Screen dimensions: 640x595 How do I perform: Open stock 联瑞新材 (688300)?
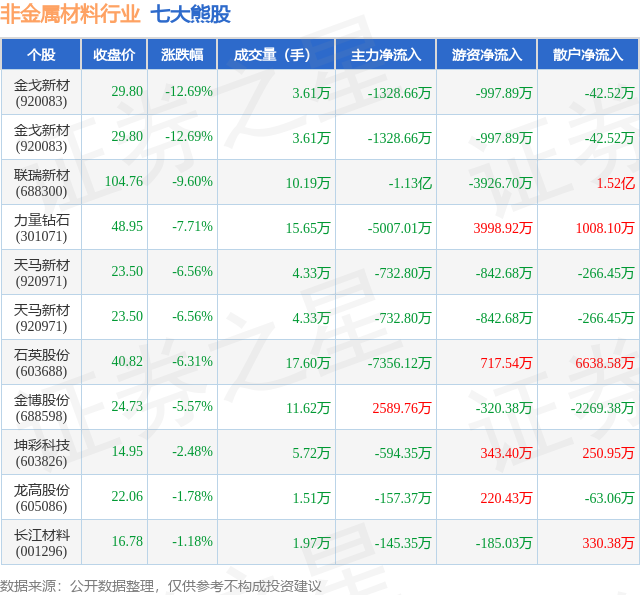click(x=41, y=183)
